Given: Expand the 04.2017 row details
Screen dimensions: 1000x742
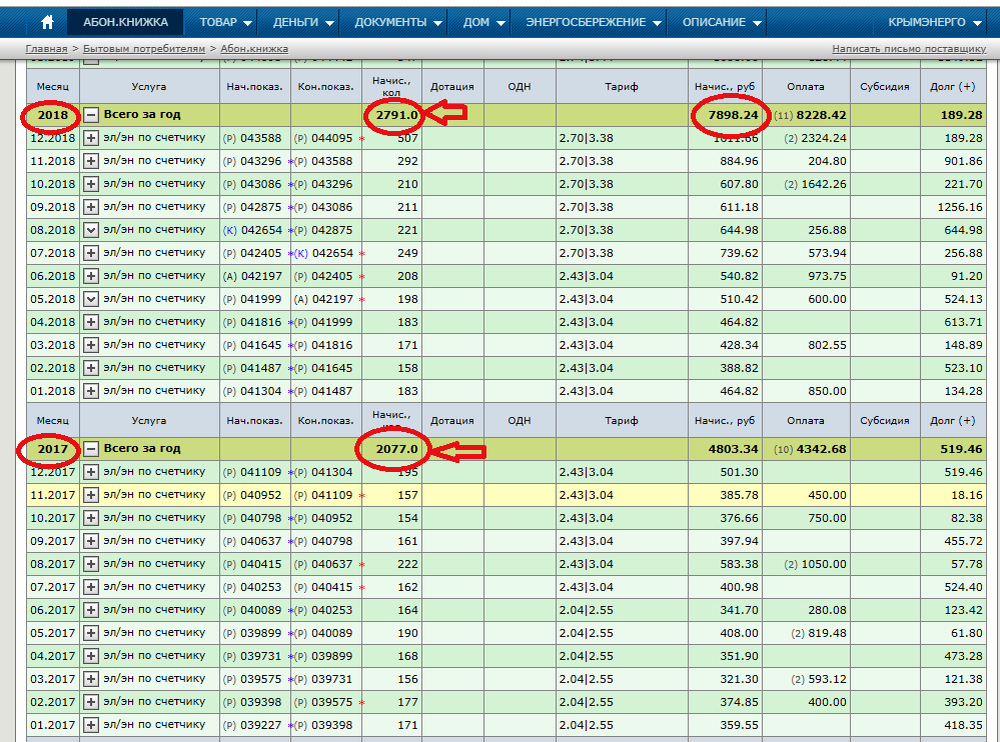Looking at the screenshot, I should 91,656.
